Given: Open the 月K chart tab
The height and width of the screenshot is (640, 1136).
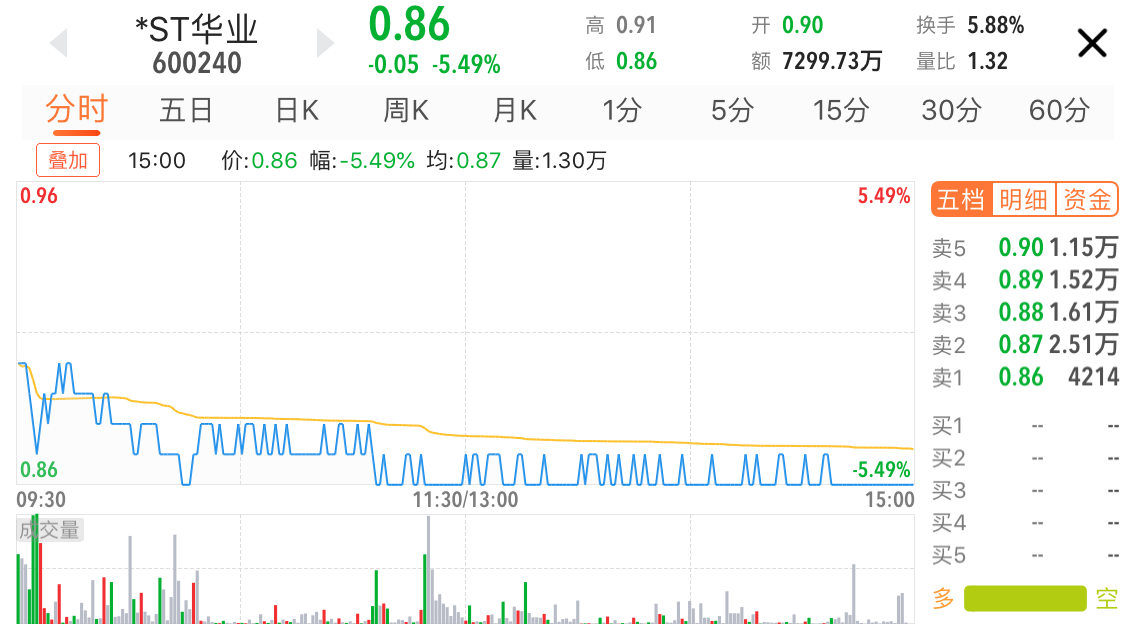Looking at the screenshot, I should [x=514, y=110].
